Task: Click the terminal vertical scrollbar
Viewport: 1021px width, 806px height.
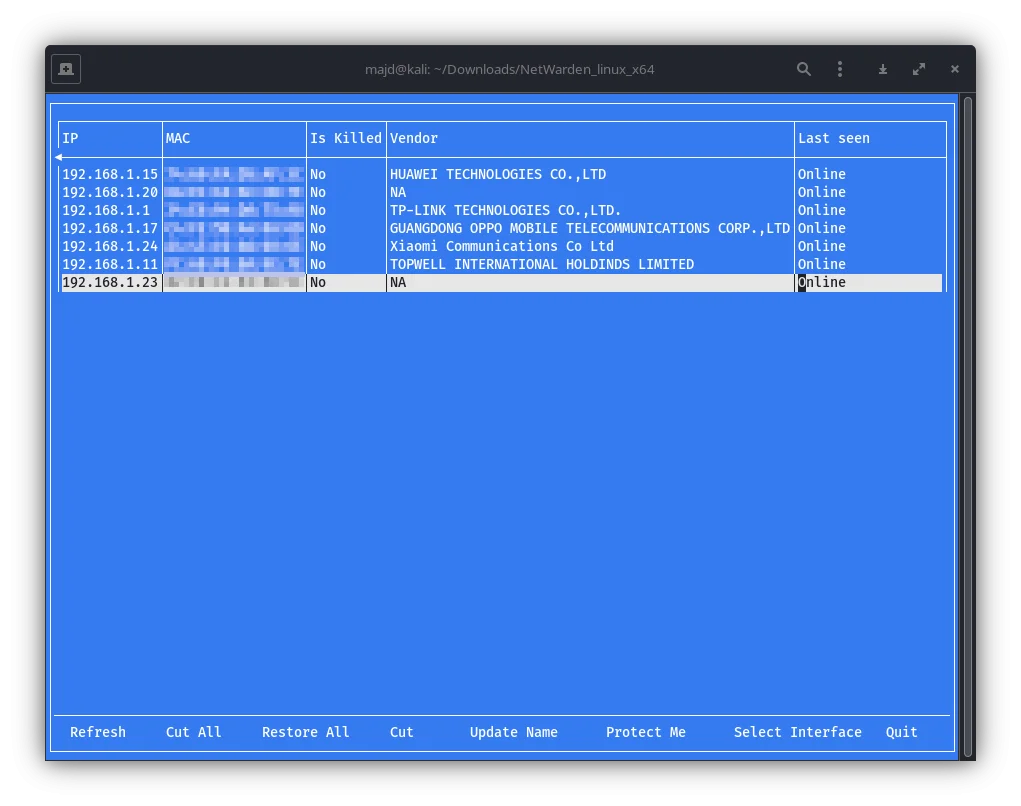Action: [x=968, y=427]
